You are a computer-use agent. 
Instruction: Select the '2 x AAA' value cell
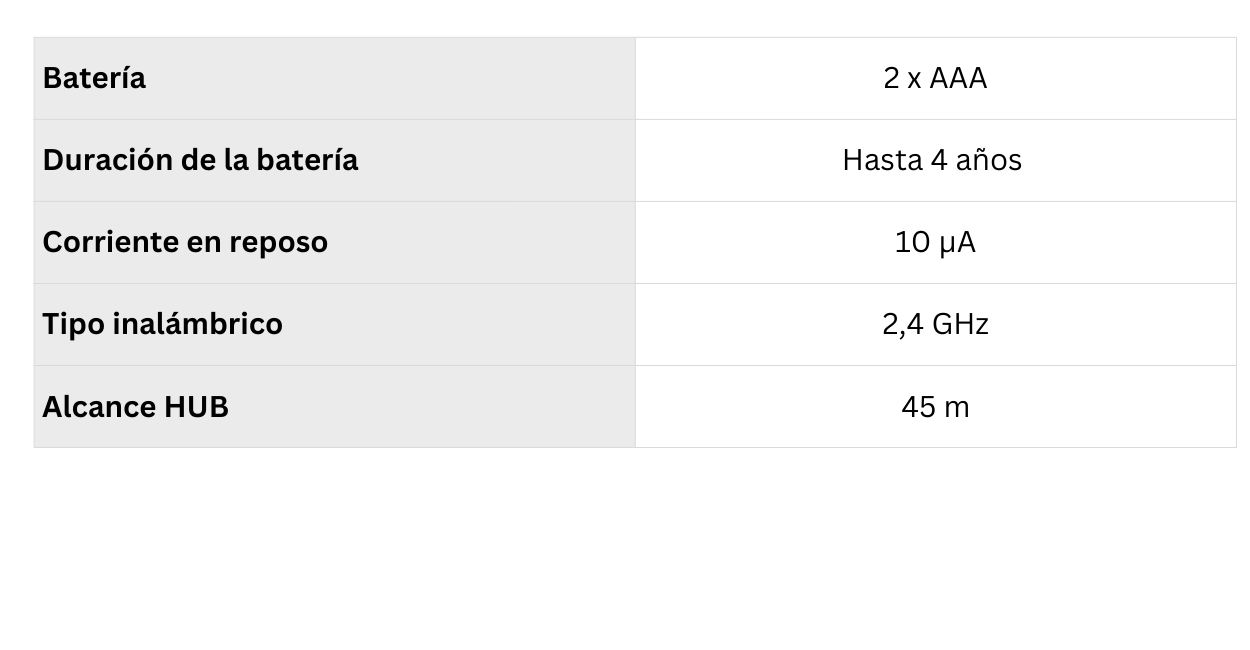click(935, 78)
